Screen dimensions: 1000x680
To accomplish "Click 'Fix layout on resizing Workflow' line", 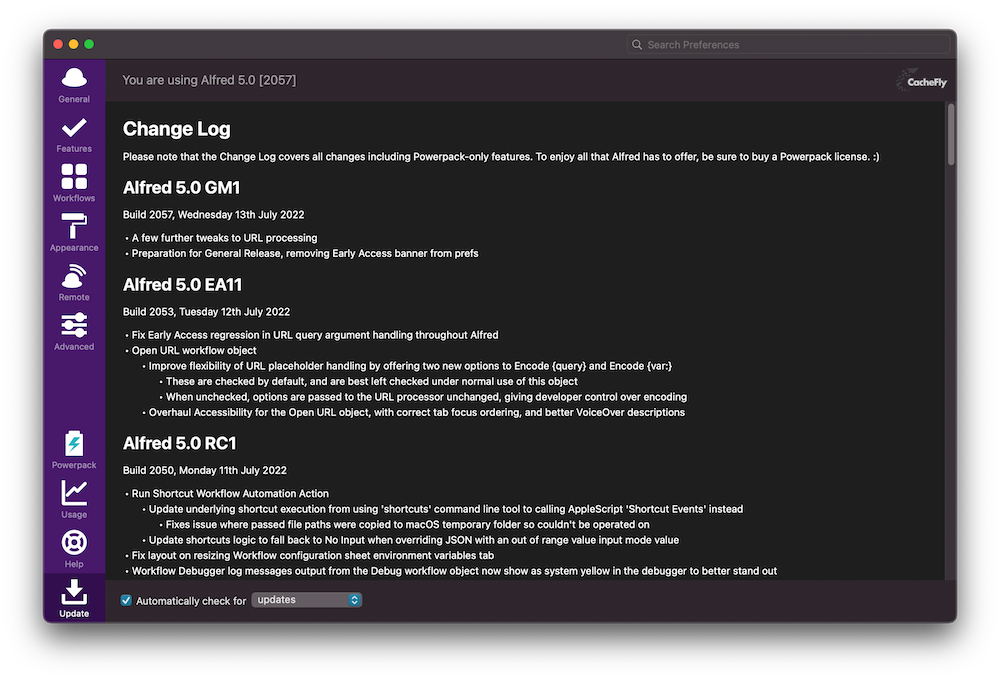I will (312, 555).
